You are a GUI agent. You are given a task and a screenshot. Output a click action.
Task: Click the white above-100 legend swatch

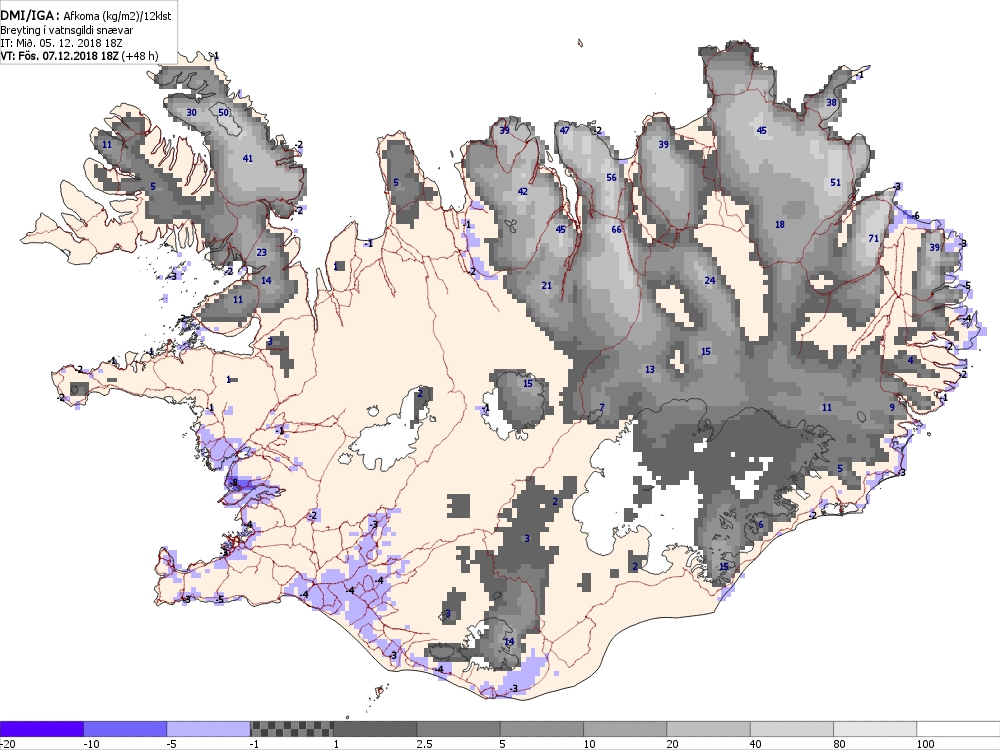pyautogui.click(x=959, y=729)
